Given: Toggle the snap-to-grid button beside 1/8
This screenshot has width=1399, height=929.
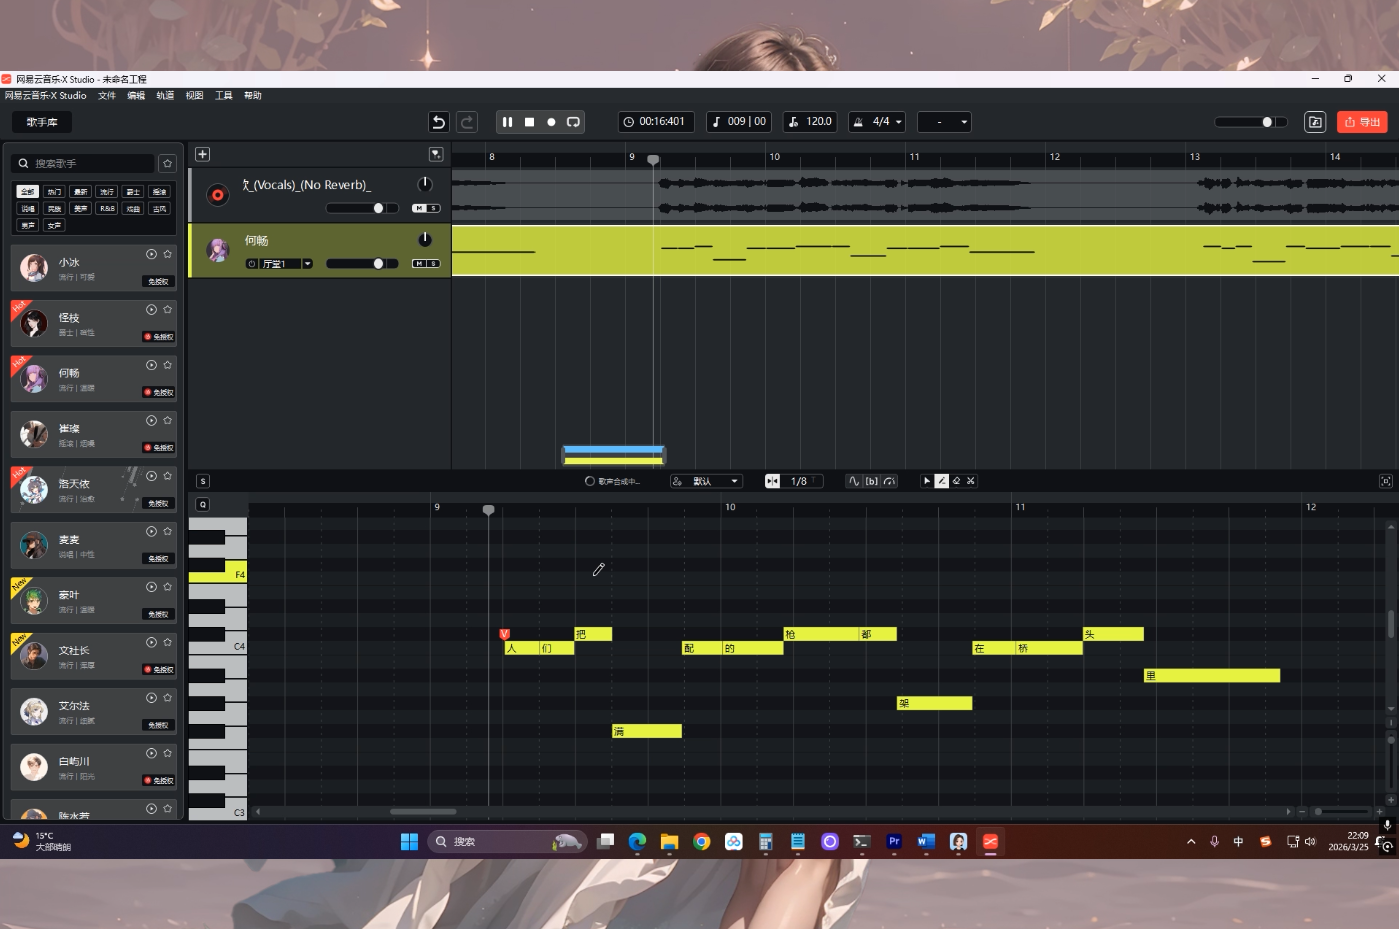Looking at the screenshot, I should 772,481.
